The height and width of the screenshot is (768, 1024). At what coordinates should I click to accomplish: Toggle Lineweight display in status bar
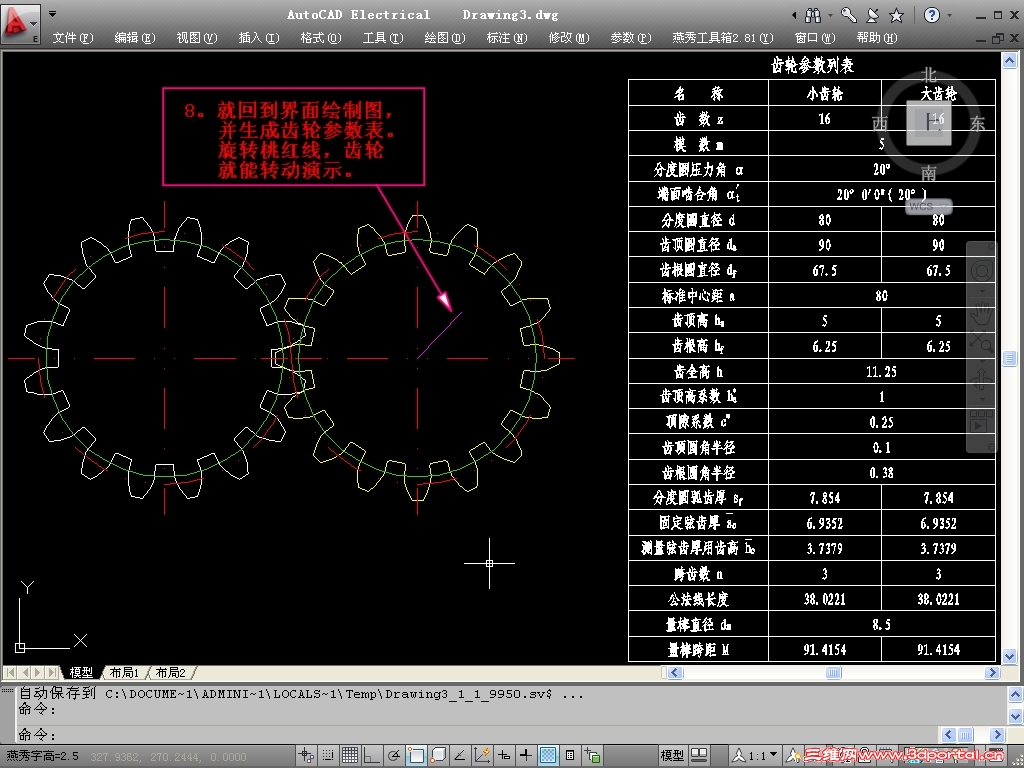pos(526,756)
